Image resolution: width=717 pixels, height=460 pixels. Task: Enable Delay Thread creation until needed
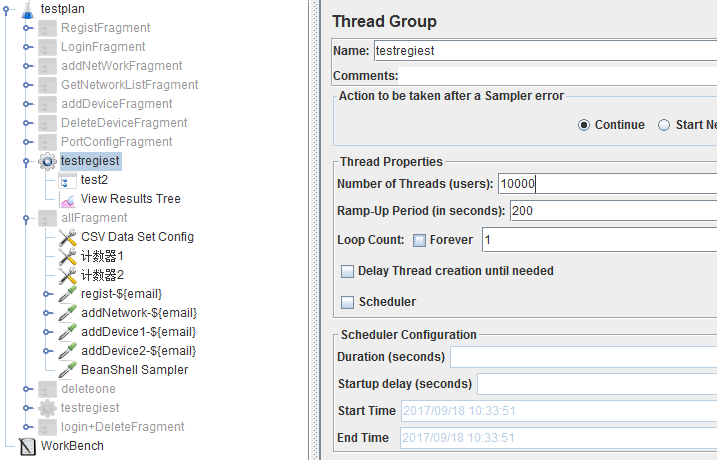tap(347, 271)
